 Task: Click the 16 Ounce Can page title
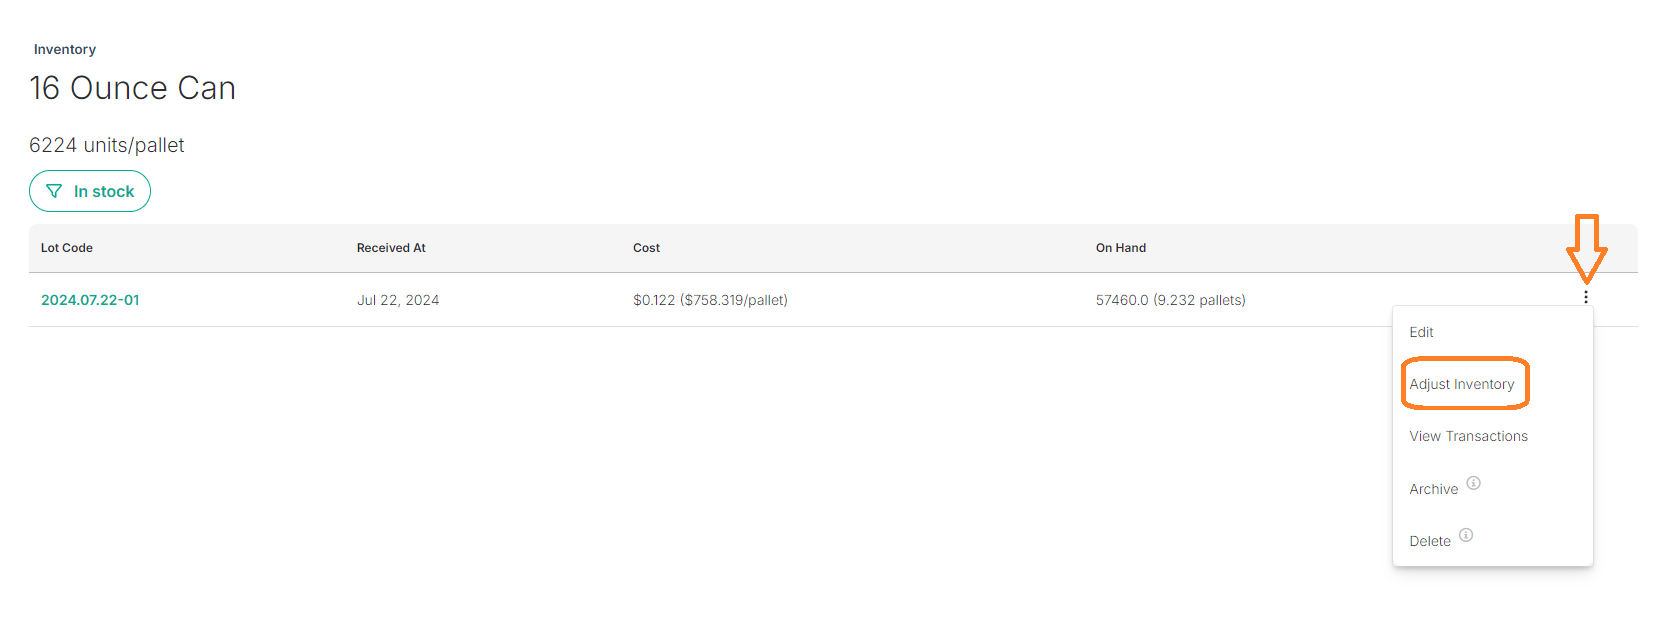pos(132,88)
